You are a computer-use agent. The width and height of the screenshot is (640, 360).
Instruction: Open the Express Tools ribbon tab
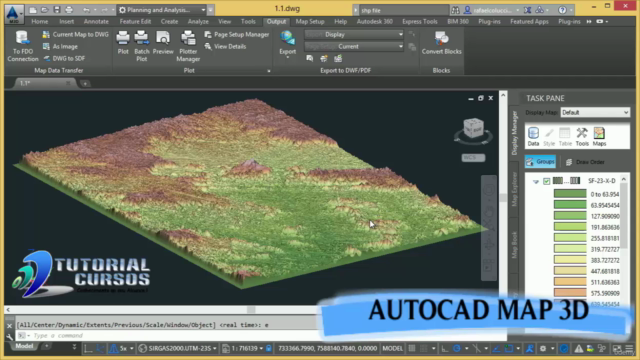coord(420,21)
